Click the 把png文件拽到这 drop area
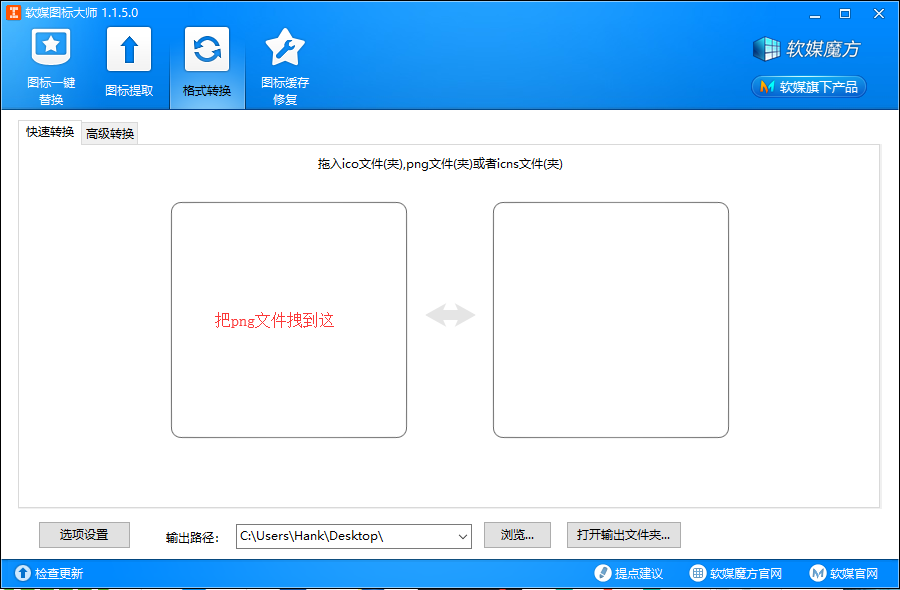Image resolution: width=900 pixels, height=590 pixels. tap(288, 319)
